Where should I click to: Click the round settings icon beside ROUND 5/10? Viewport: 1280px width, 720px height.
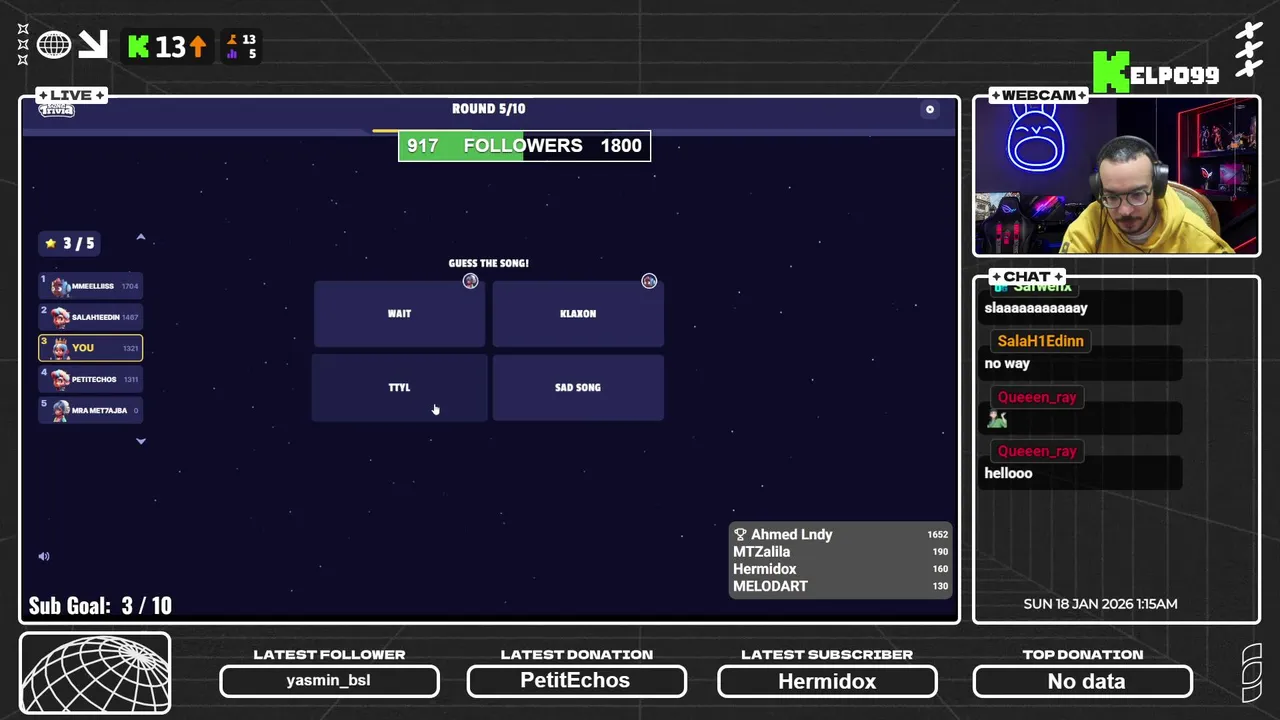tap(930, 110)
